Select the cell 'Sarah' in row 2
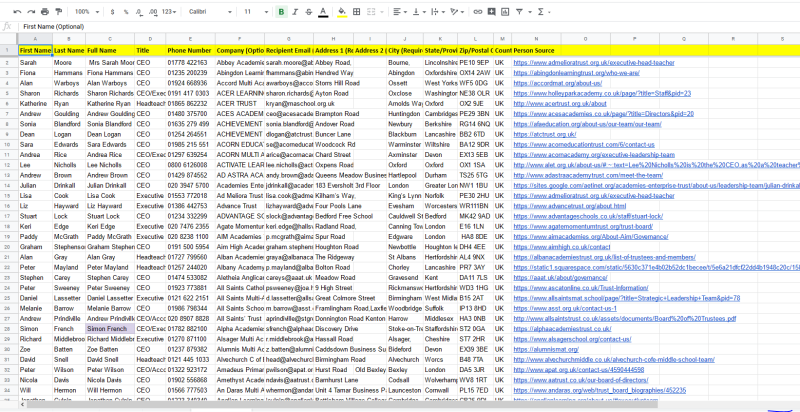Image resolution: width=800 pixels, height=412 pixels. [x=35, y=63]
